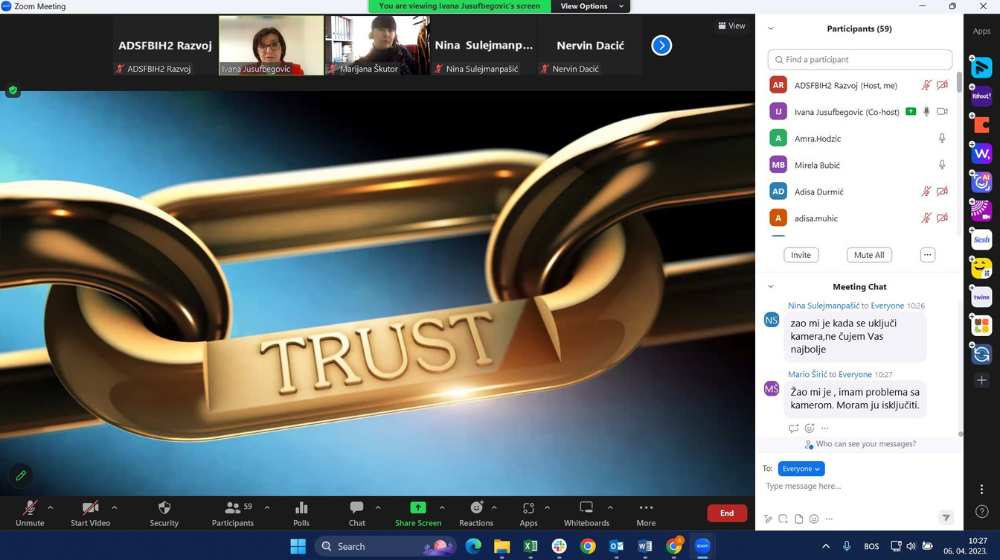Mute Ivana Jusufbegovic's microphone in list
The width and height of the screenshot is (1000, 560).
[927, 112]
